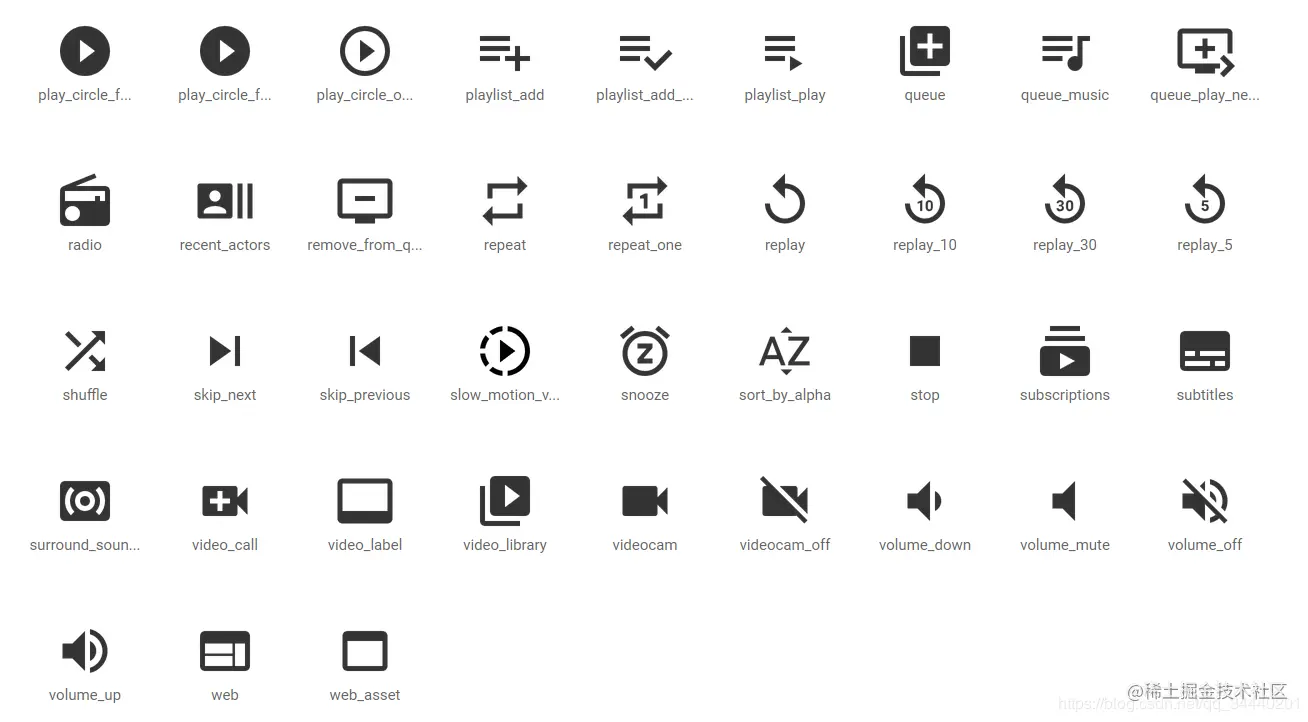Select the replay_10 icon
This screenshot has height=722, width=1308.
tap(925, 199)
